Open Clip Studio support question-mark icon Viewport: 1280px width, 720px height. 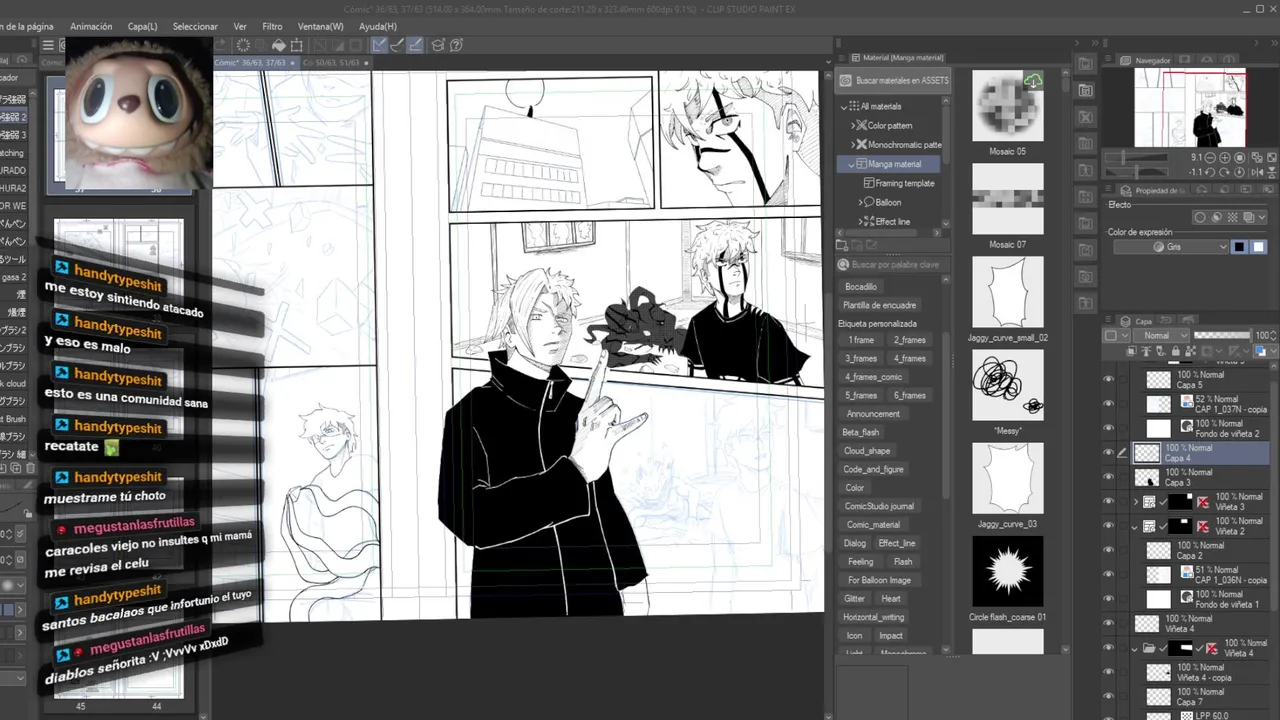pyautogui.click(x=456, y=45)
